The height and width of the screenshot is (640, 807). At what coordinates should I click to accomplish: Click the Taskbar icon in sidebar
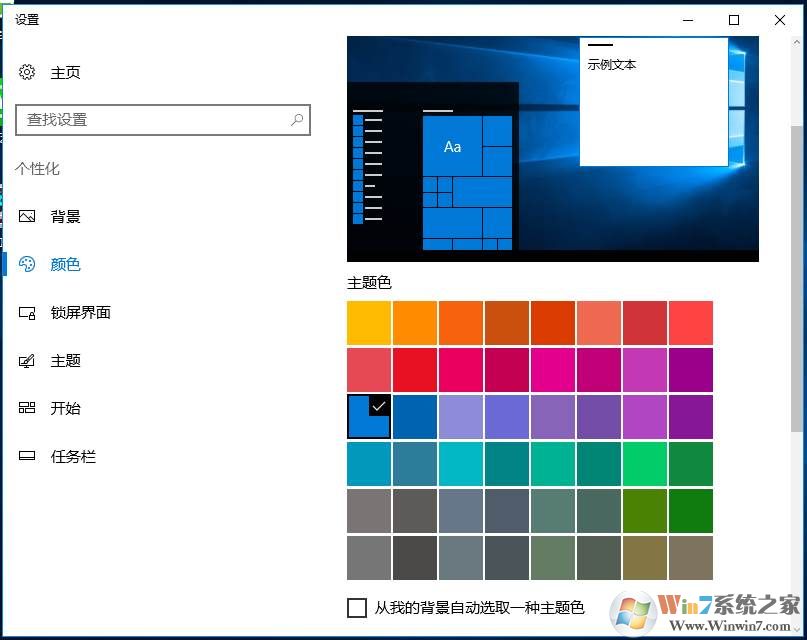click(x=27, y=457)
